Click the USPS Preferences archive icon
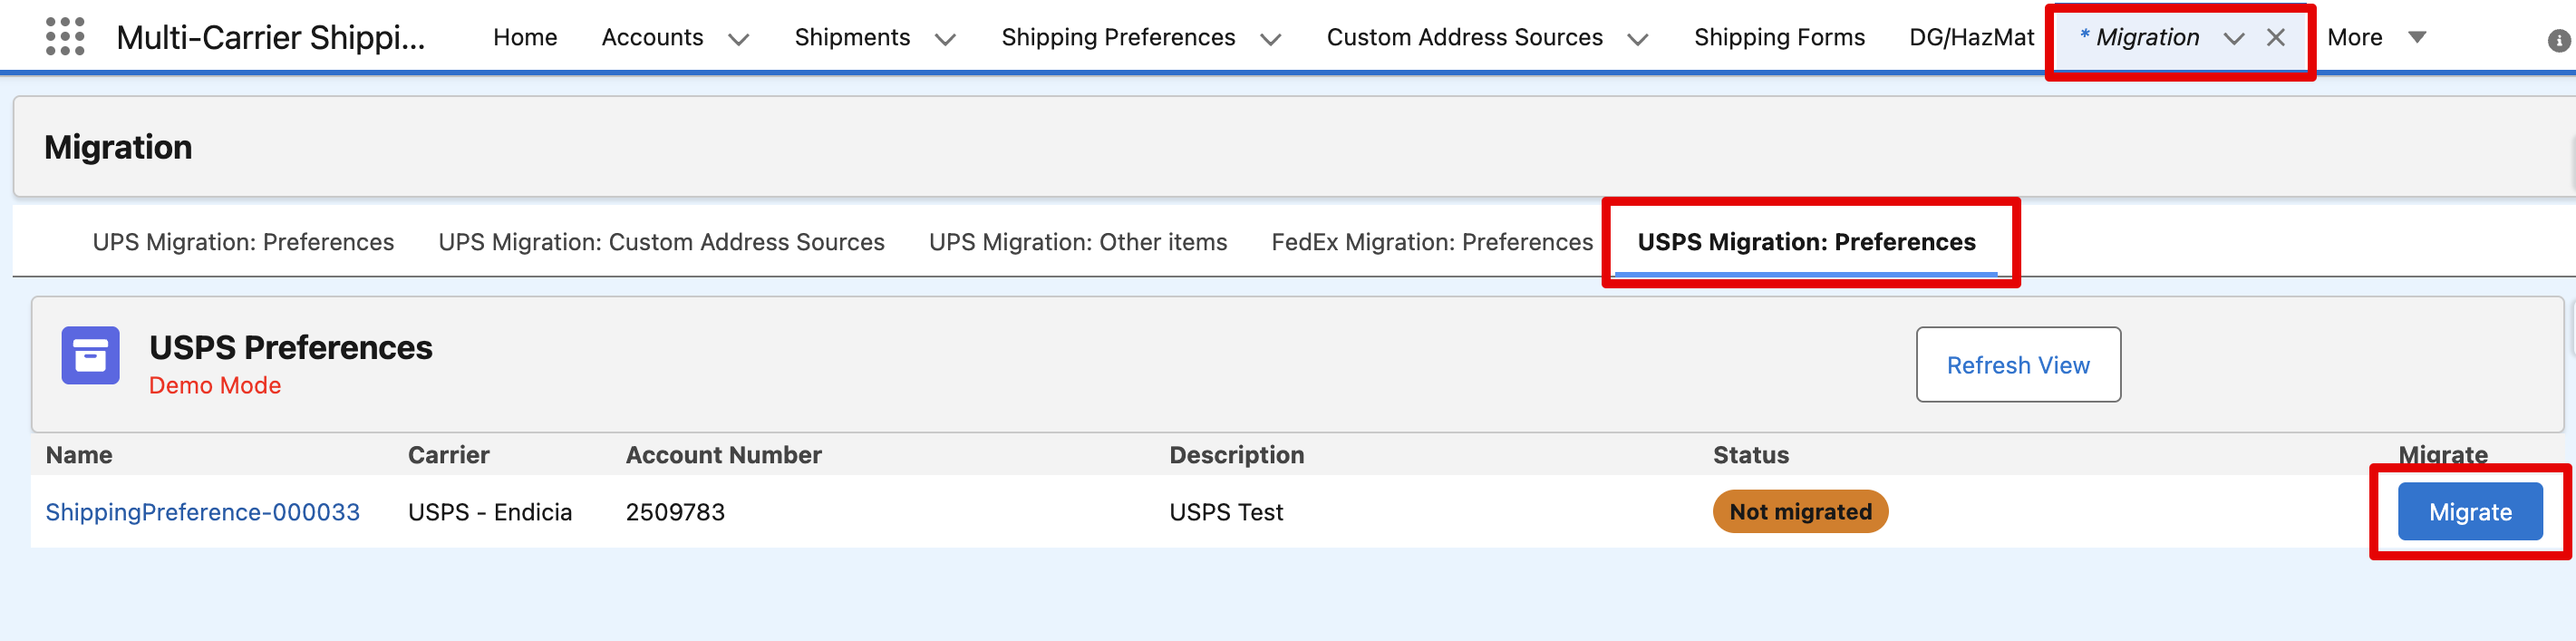 90,355
